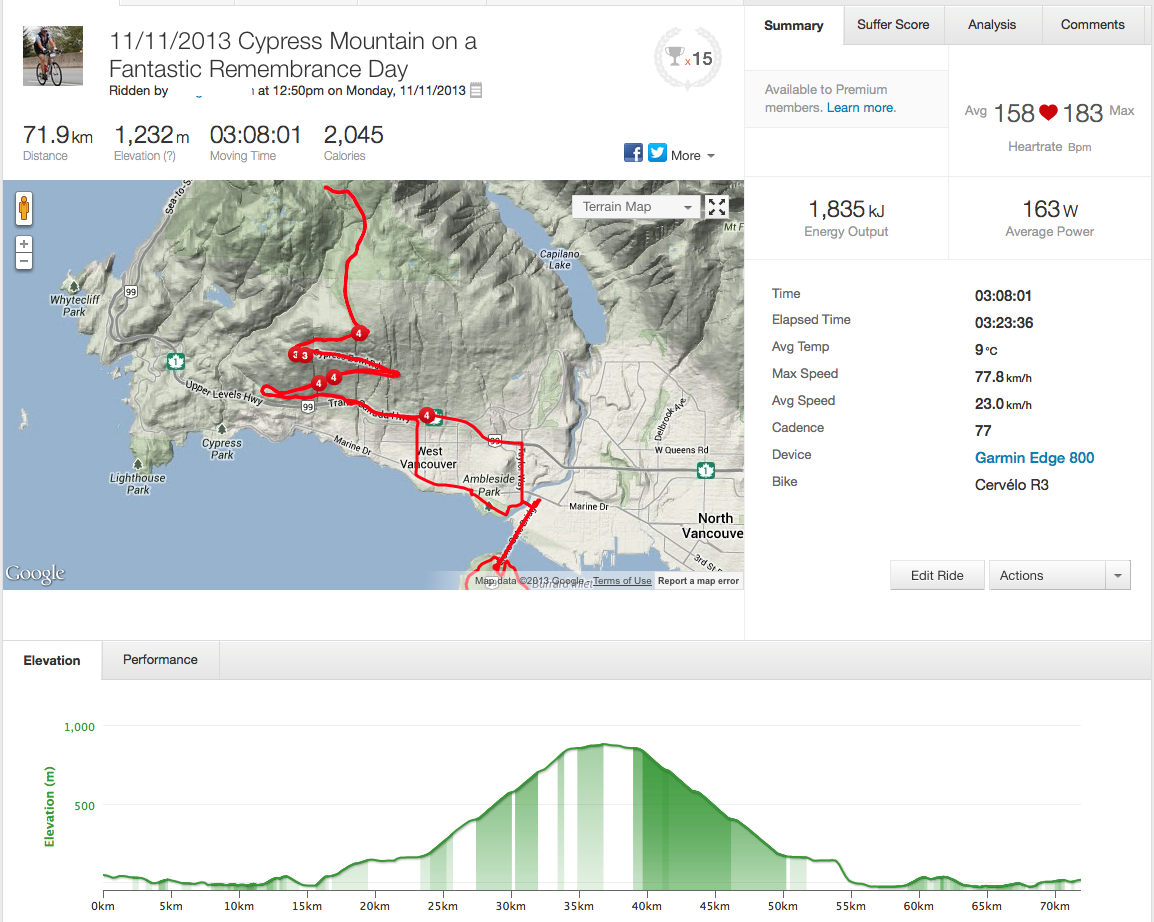The width and height of the screenshot is (1154, 922).
Task: Open the More sharing dropdown
Action: point(693,155)
